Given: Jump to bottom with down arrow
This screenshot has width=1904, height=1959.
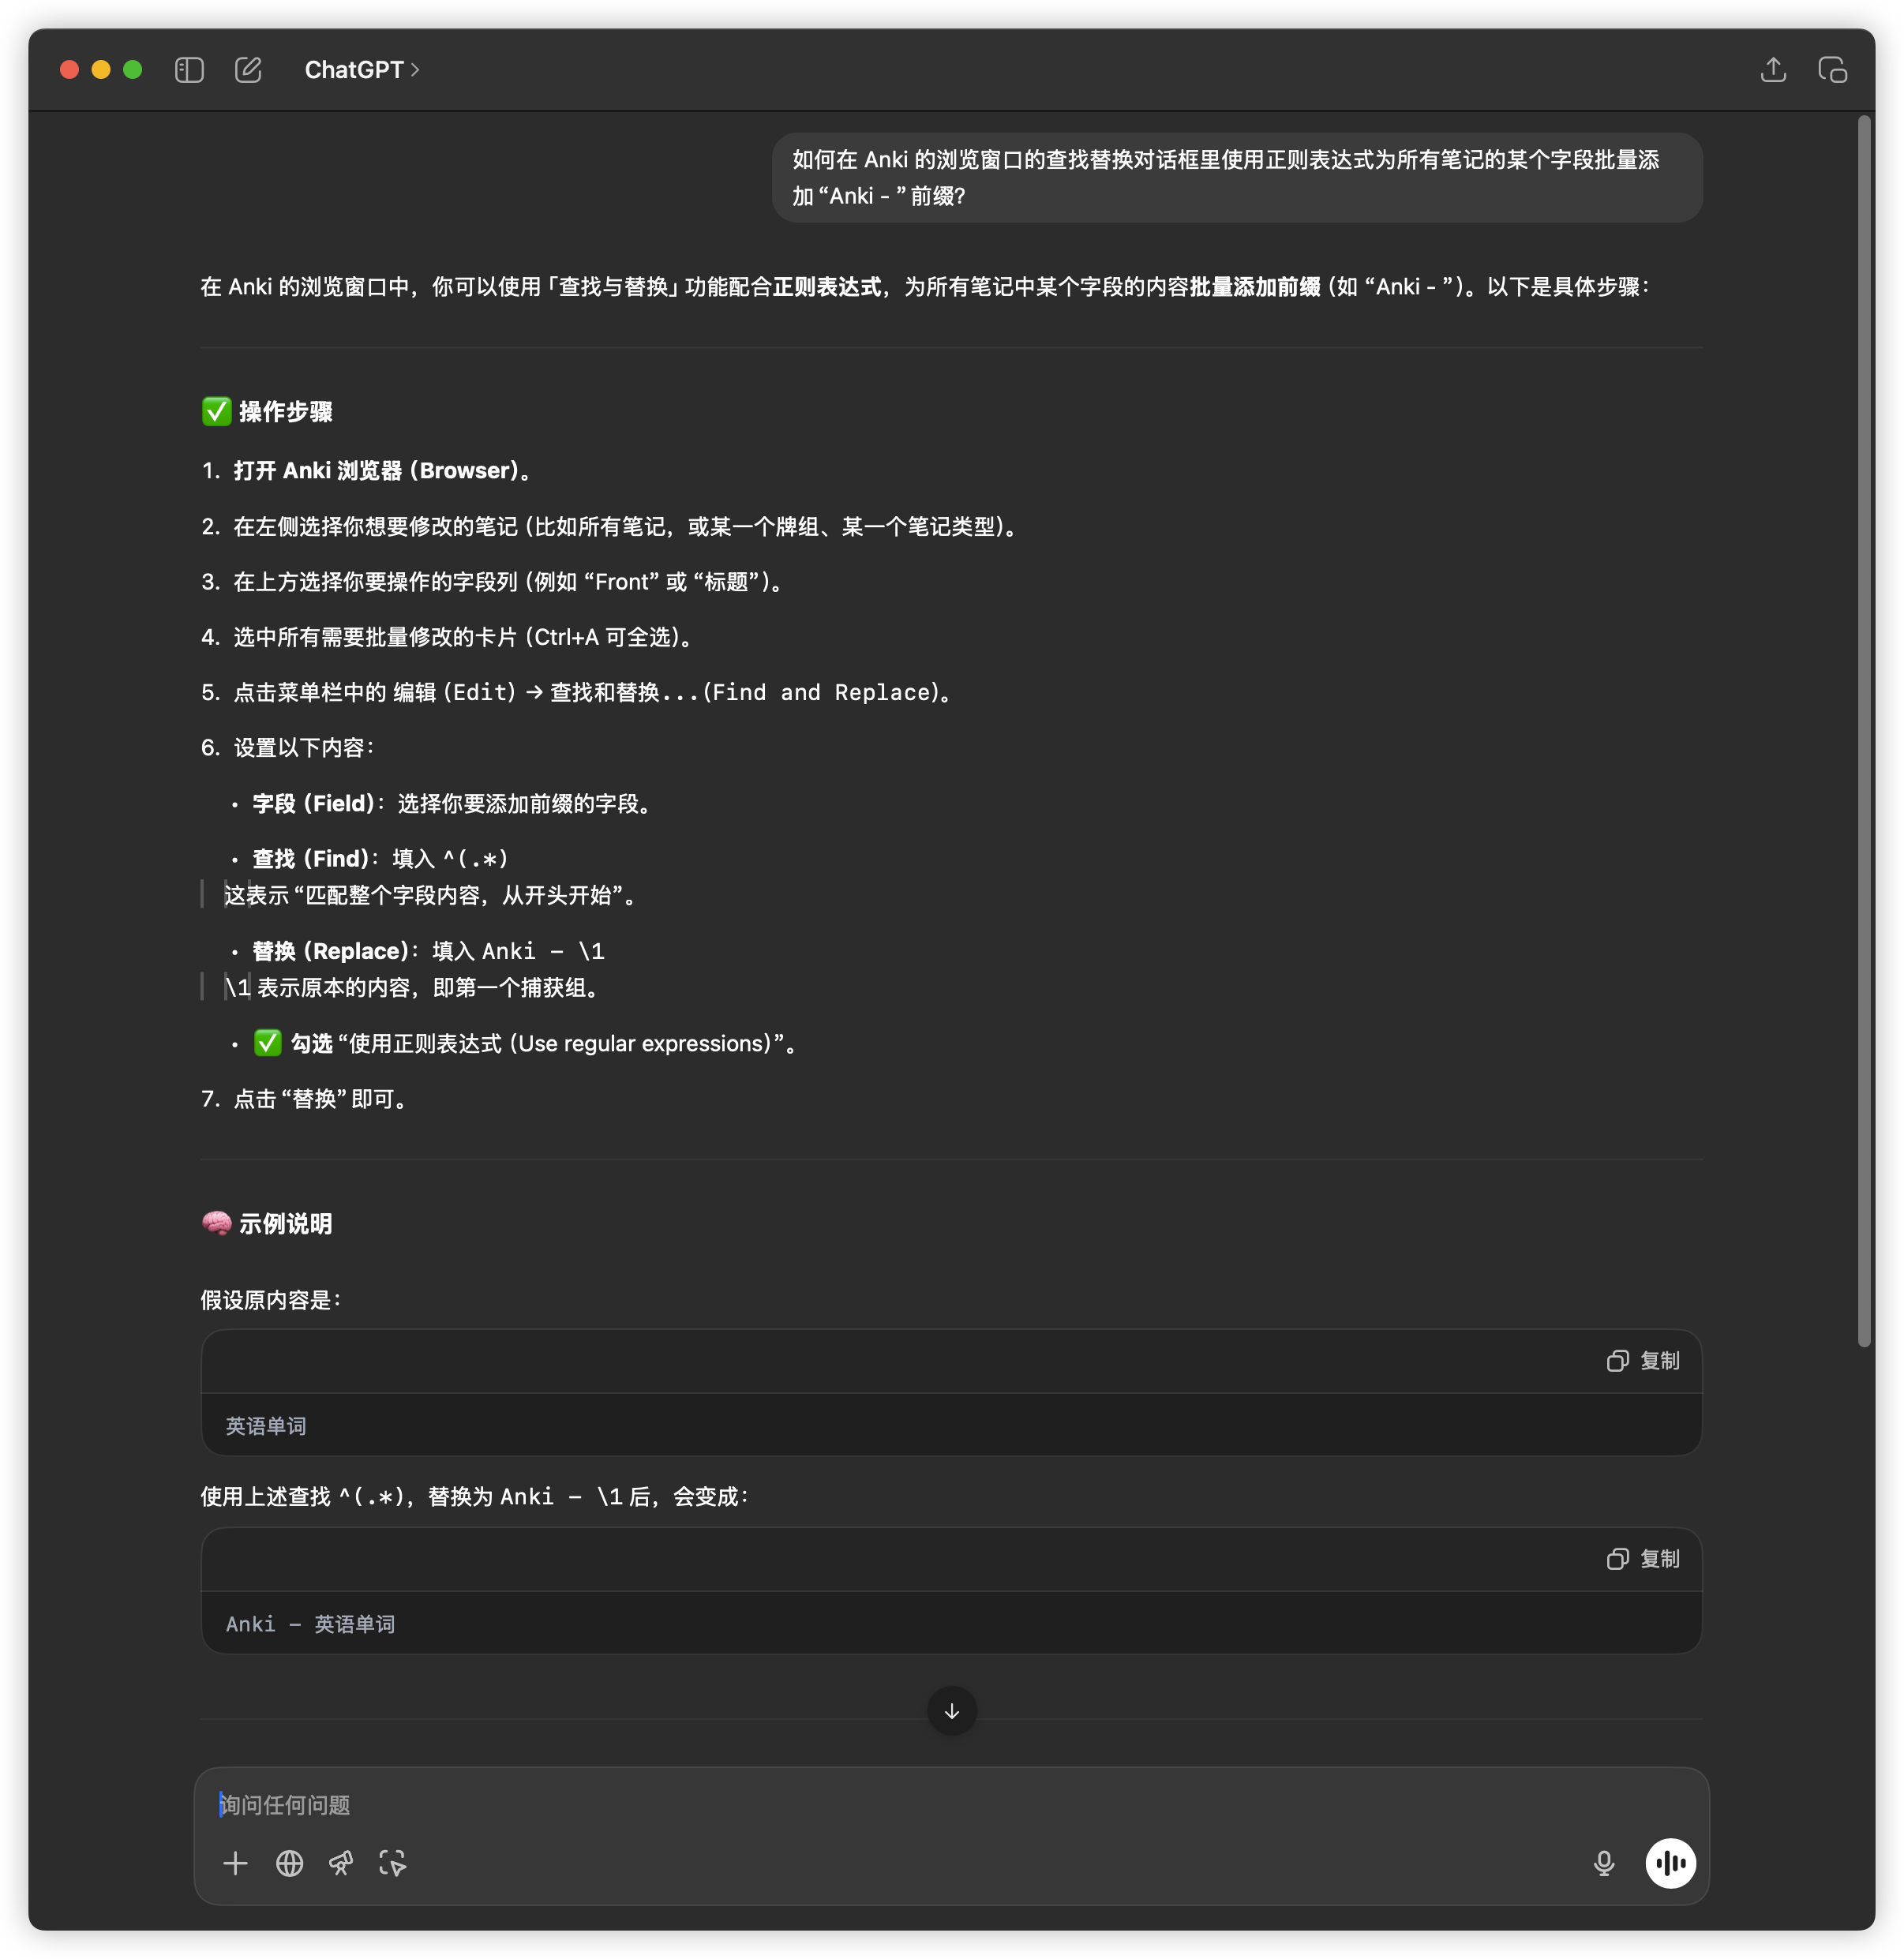Looking at the screenshot, I should [952, 1711].
